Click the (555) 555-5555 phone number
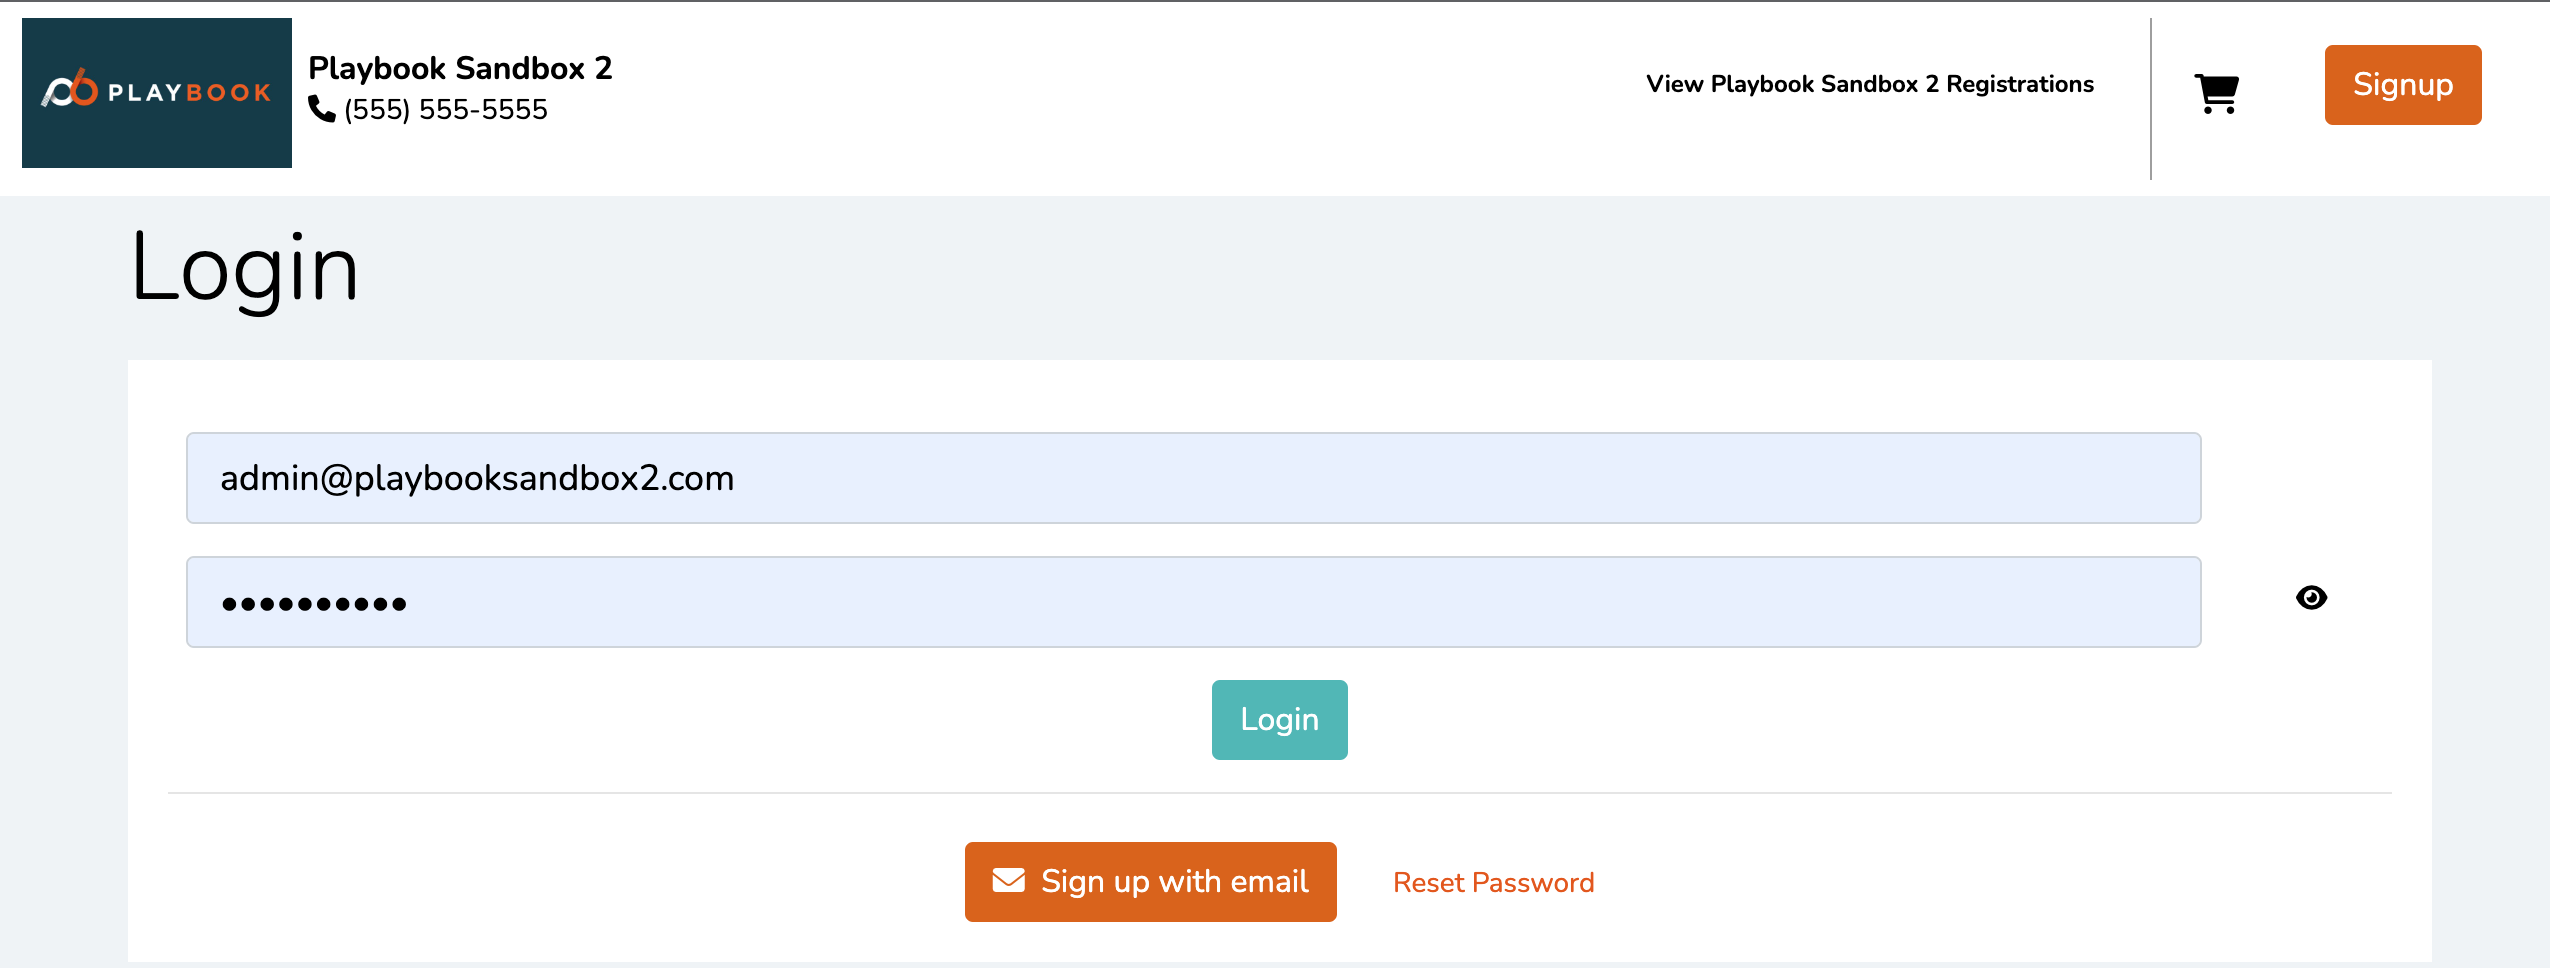 446,109
